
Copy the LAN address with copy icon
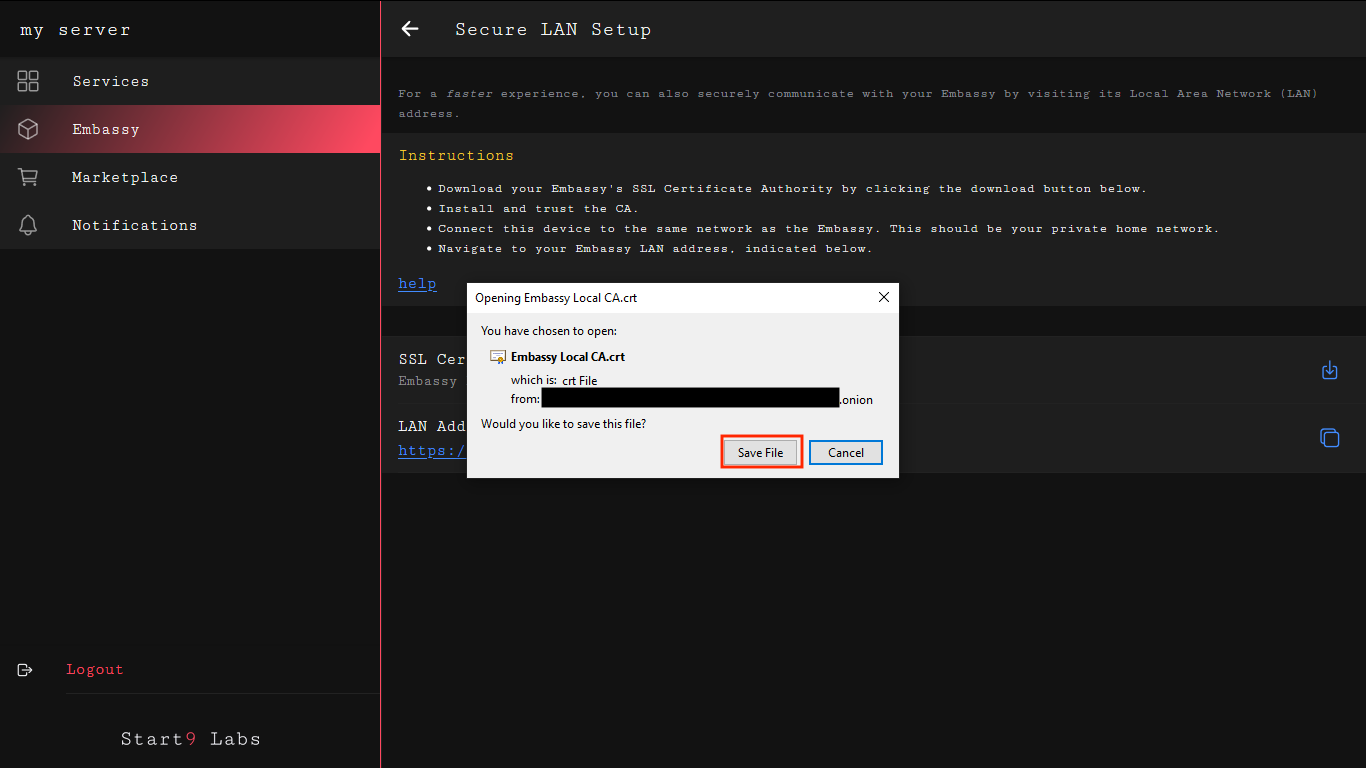click(x=1329, y=438)
